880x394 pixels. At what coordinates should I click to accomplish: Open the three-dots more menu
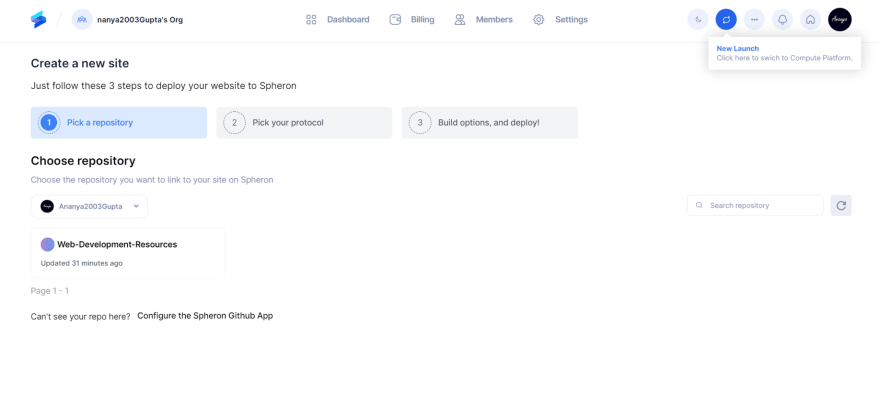coord(754,20)
